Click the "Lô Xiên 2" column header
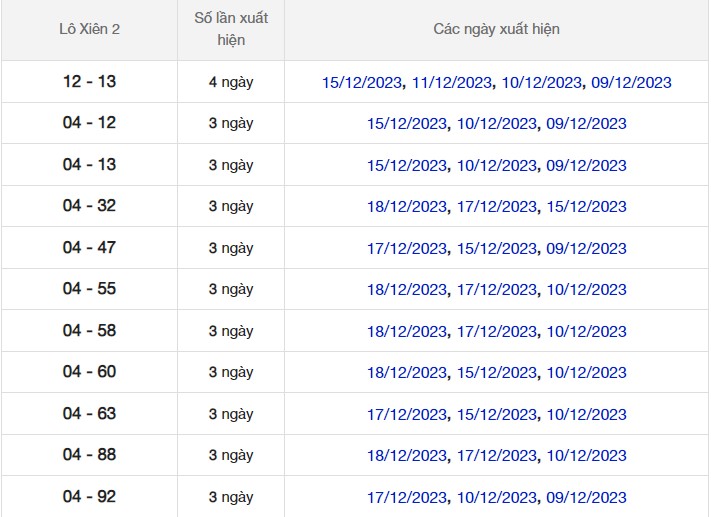Viewport: 711px width, 517px height. tap(90, 30)
